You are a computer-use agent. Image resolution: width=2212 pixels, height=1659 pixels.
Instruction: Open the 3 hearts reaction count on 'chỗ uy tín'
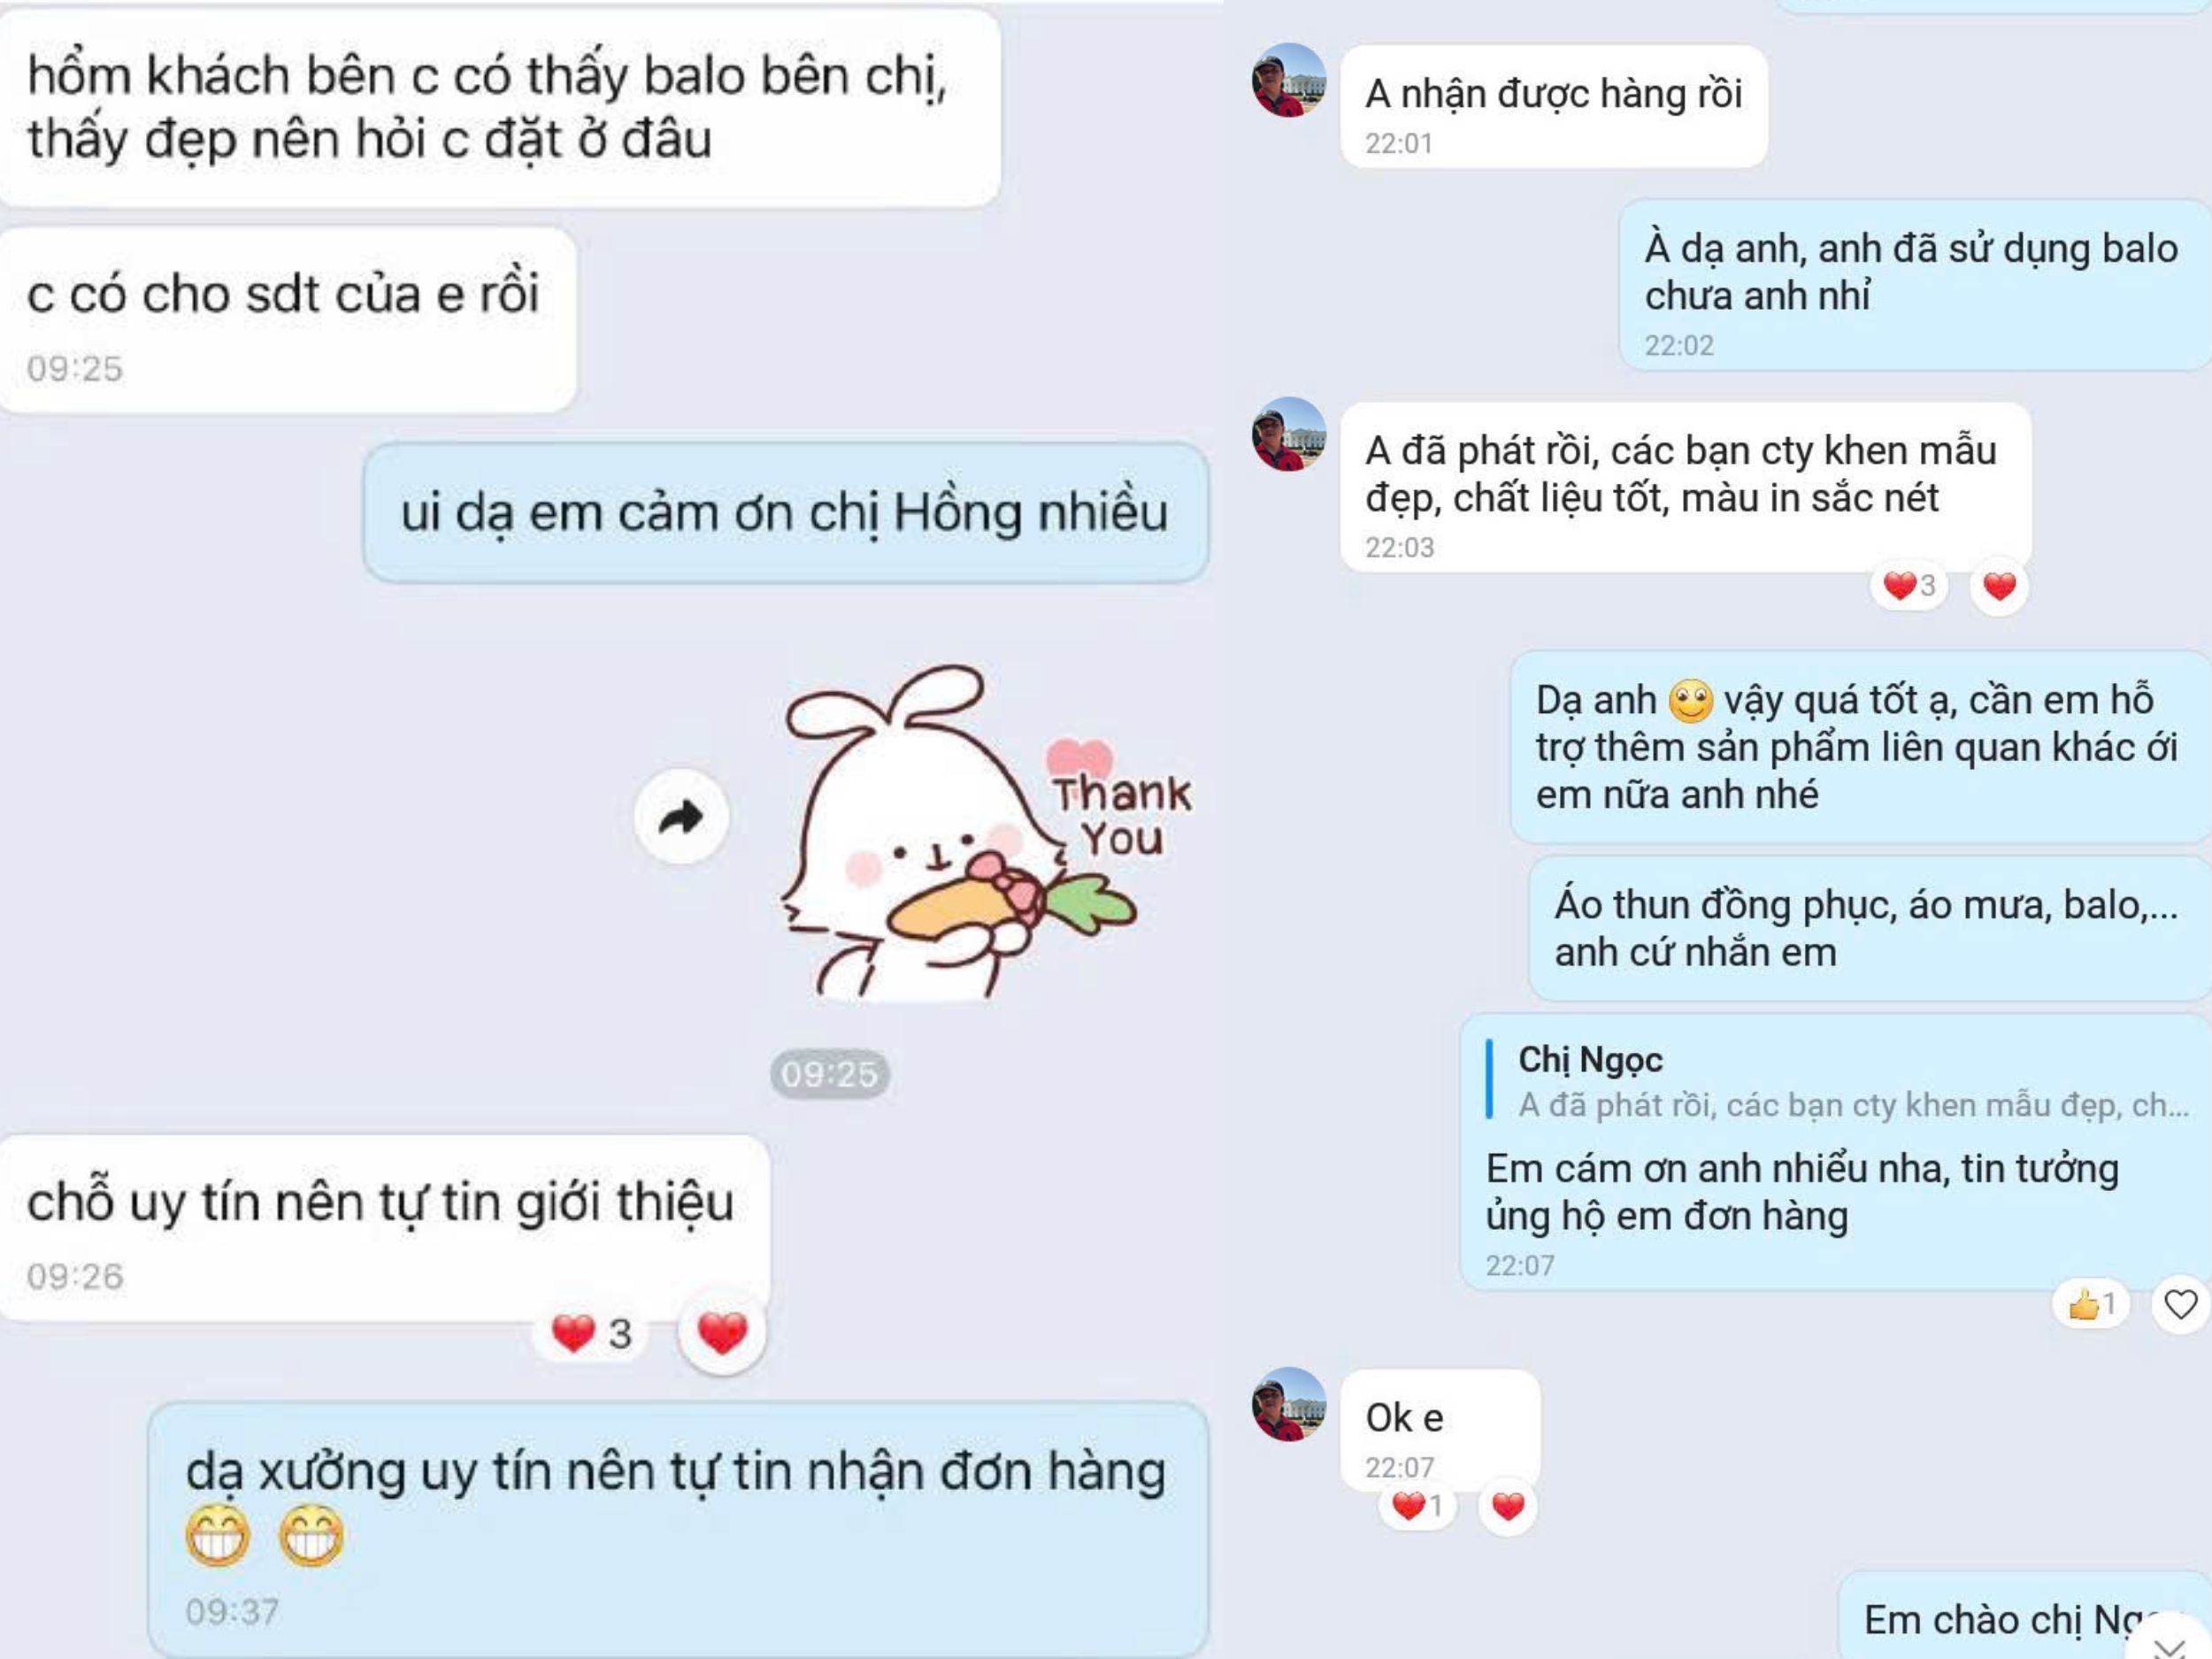tap(591, 1332)
